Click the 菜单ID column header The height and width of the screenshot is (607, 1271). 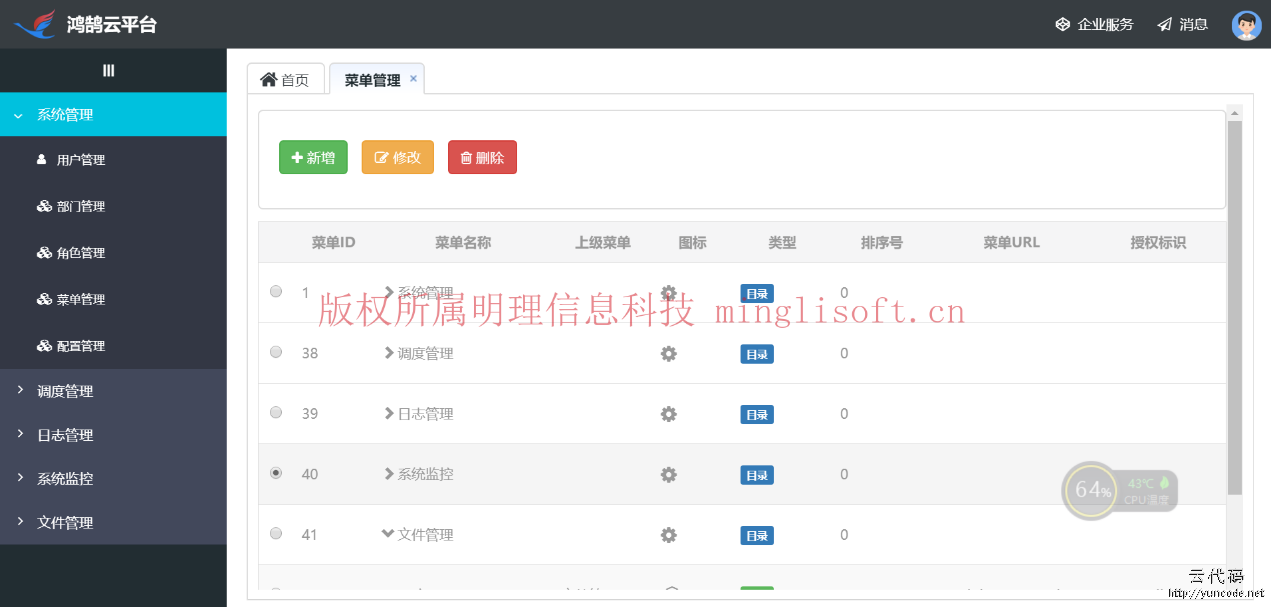pos(333,242)
